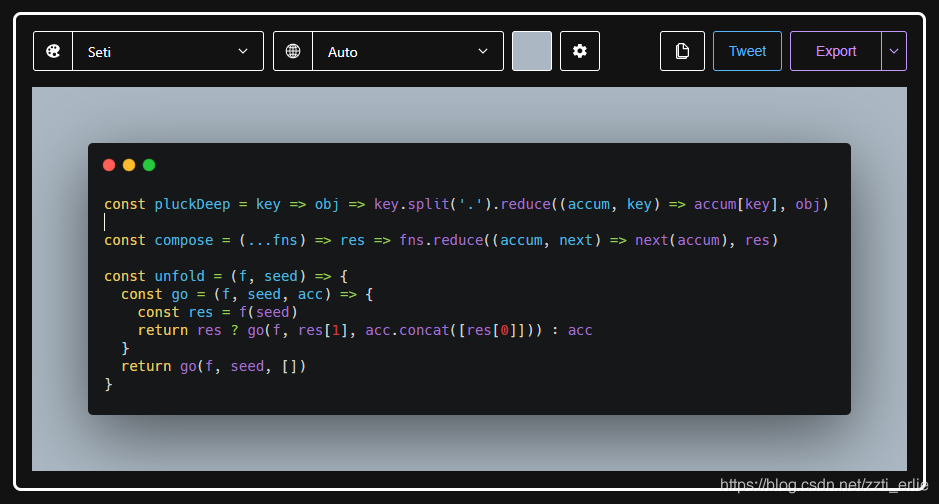
Task: Click the theme palette icon
Action: pos(54,51)
